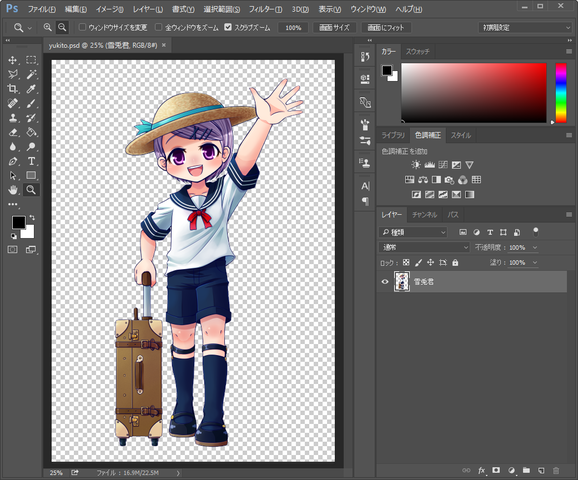Select the Dodge tool
The width and height of the screenshot is (578, 480).
coord(31,147)
